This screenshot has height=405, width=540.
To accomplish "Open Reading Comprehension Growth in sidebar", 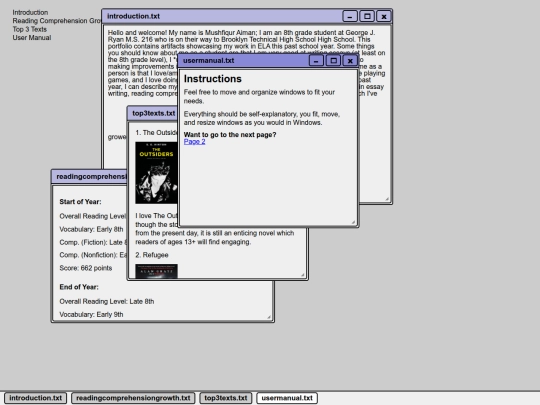I will coord(57,21).
